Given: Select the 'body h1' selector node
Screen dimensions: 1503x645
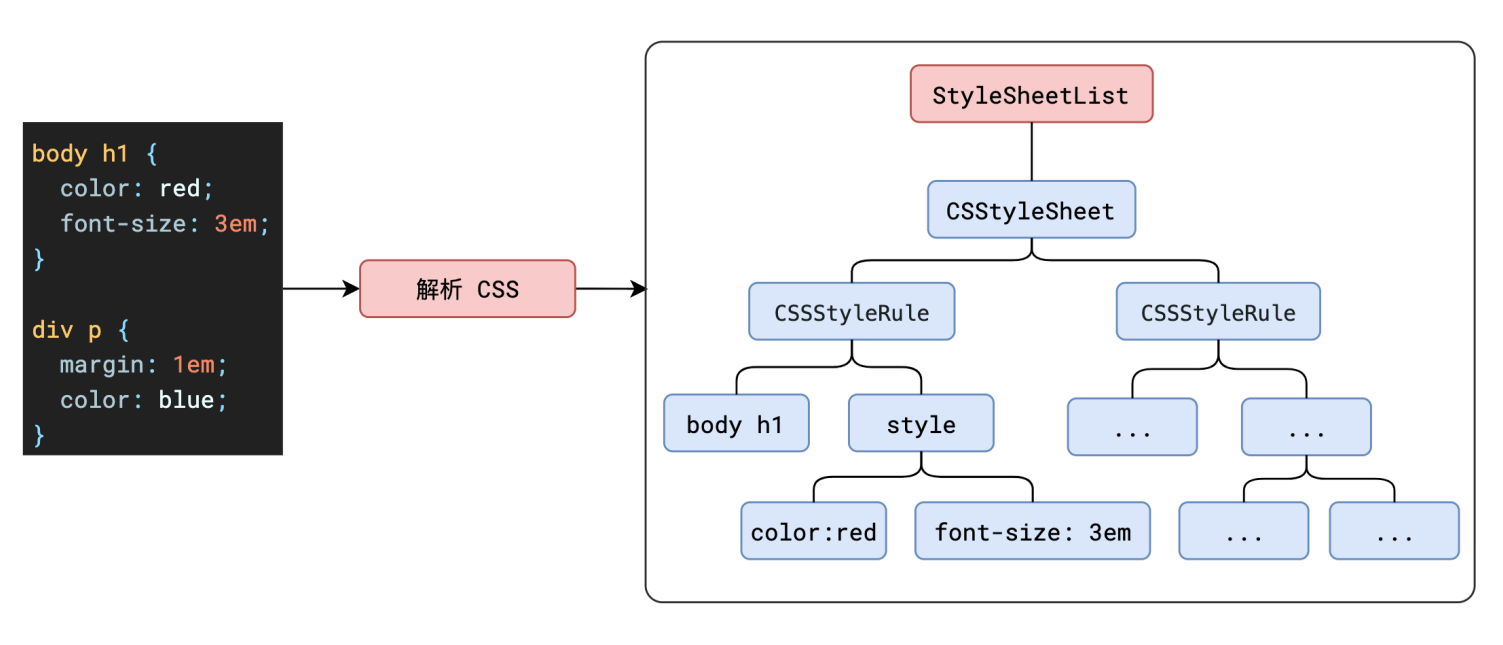Looking at the screenshot, I should [736, 423].
